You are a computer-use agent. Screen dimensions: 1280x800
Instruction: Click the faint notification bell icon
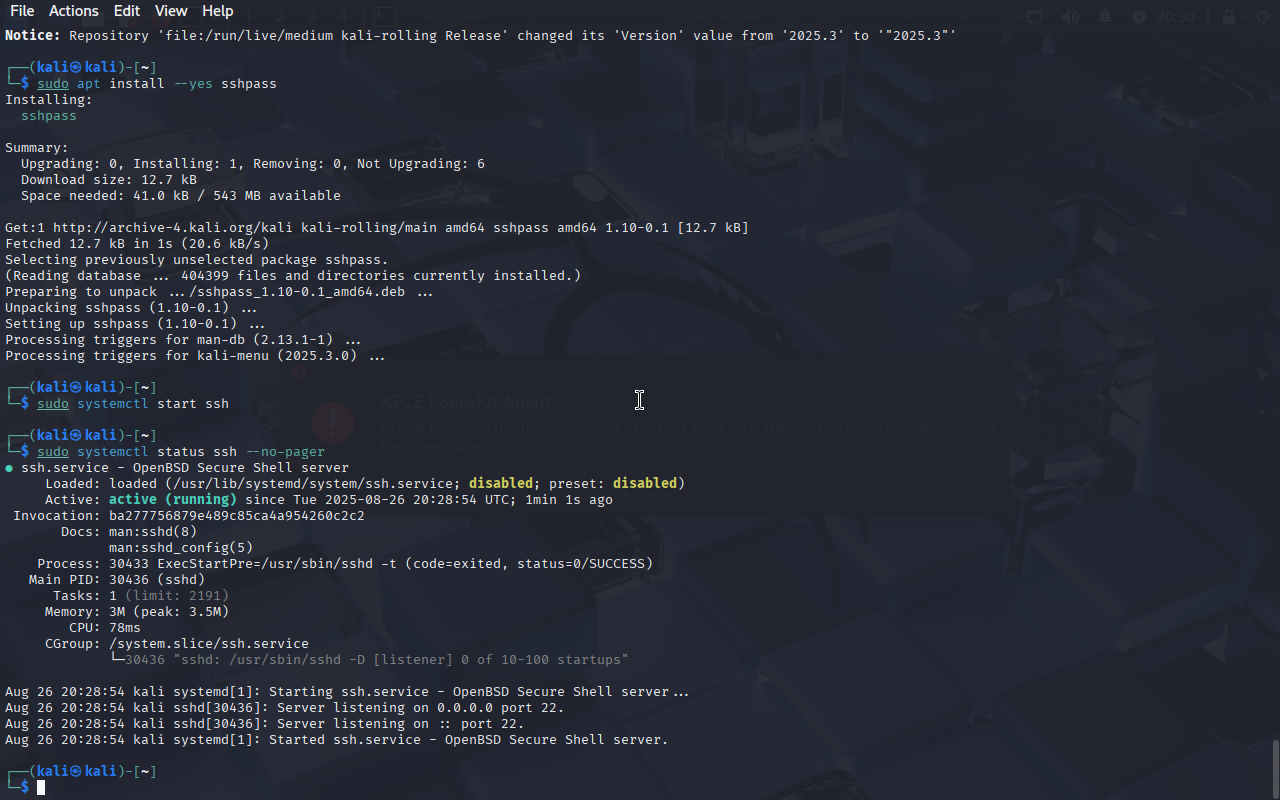(x=1105, y=17)
